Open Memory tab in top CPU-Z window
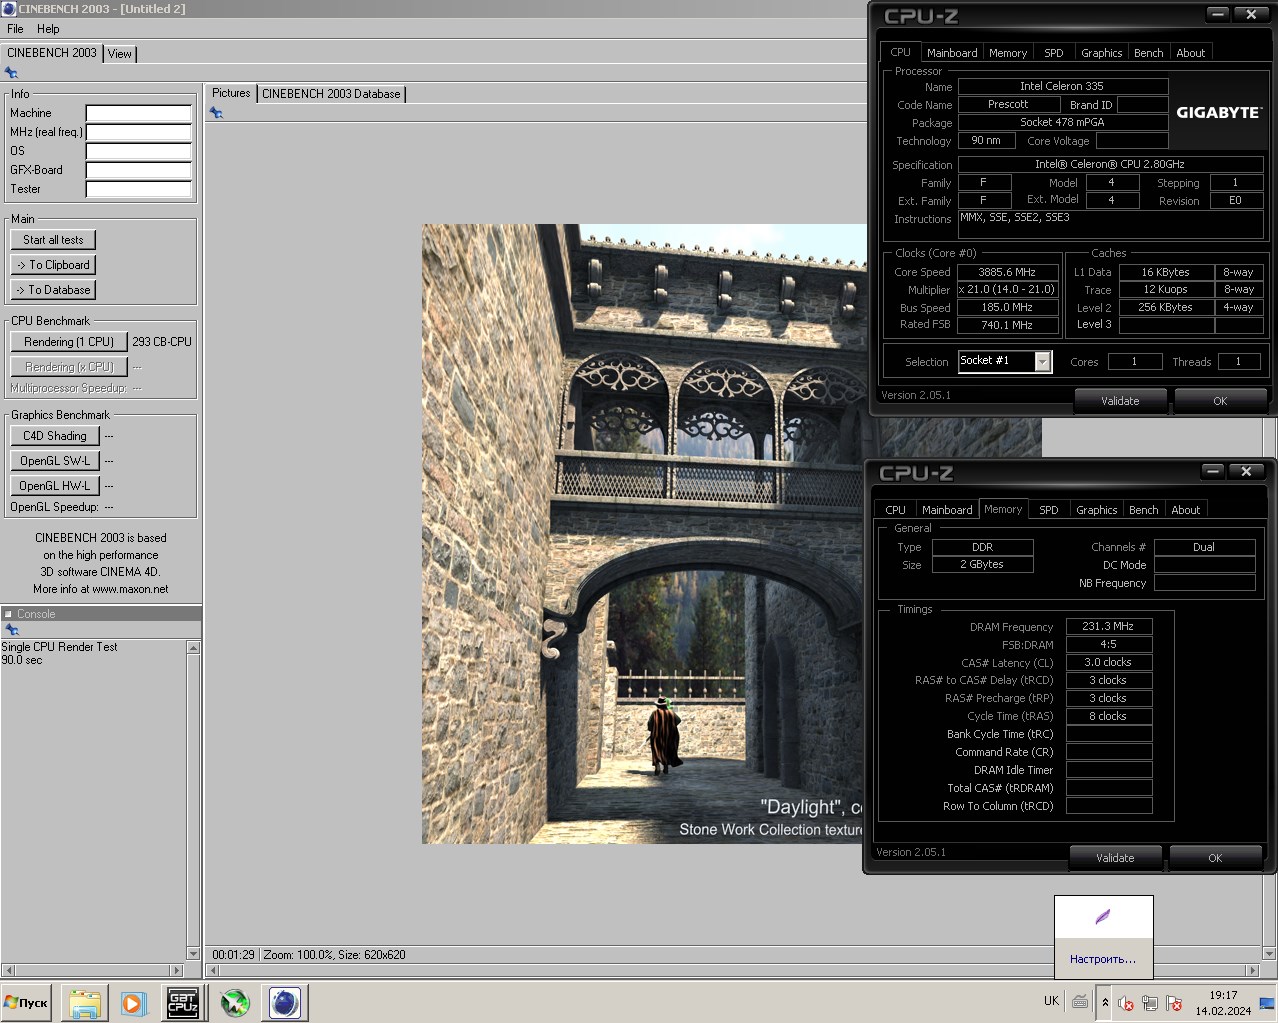 tap(1008, 53)
